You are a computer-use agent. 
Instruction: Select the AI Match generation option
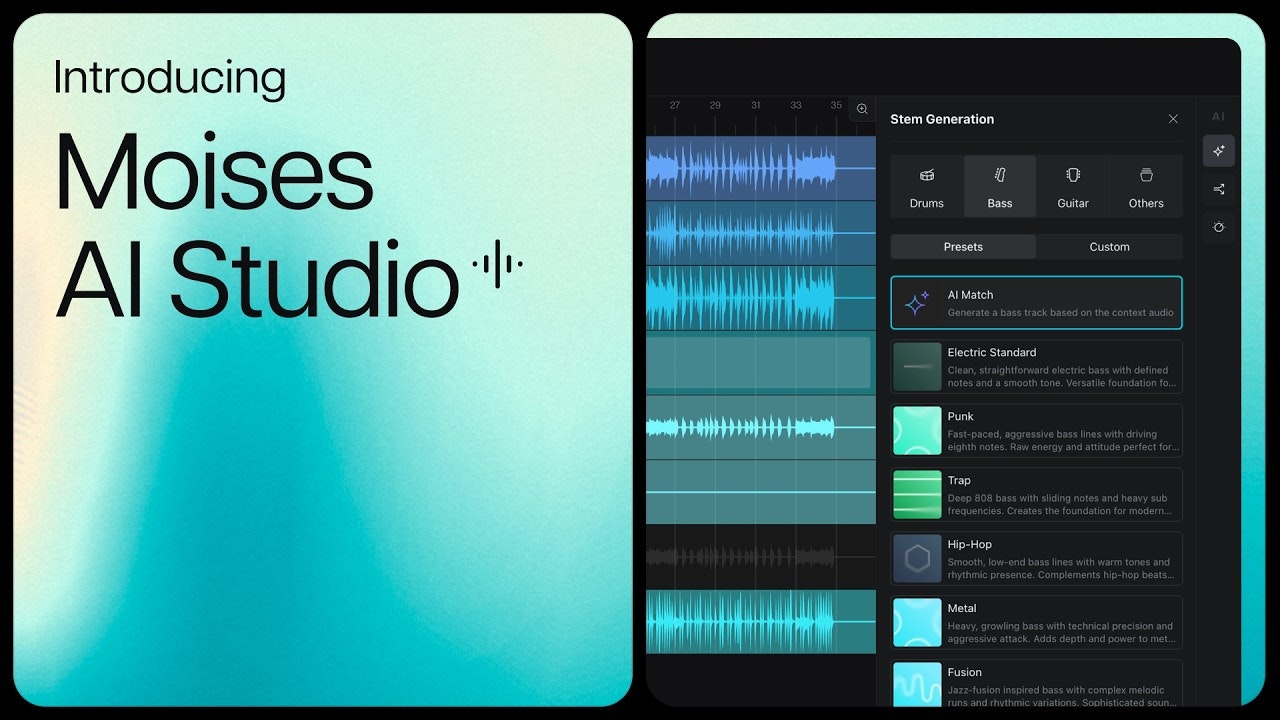(x=1036, y=302)
